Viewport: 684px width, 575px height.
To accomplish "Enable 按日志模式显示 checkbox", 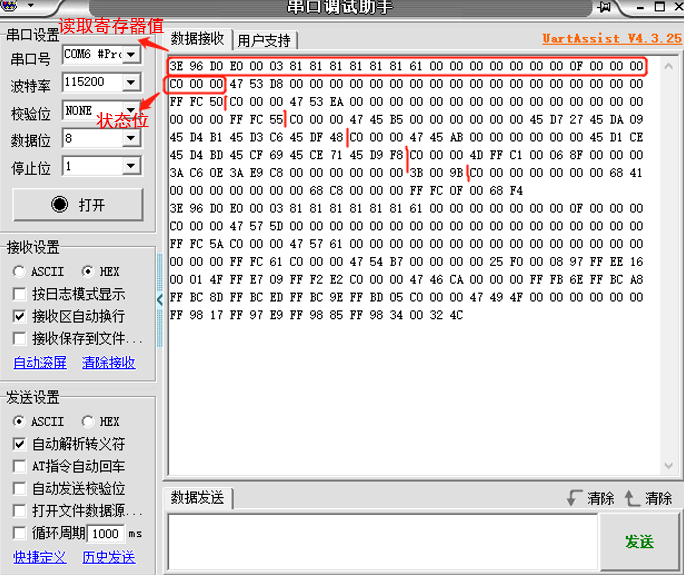I will pyautogui.click(x=19, y=294).
